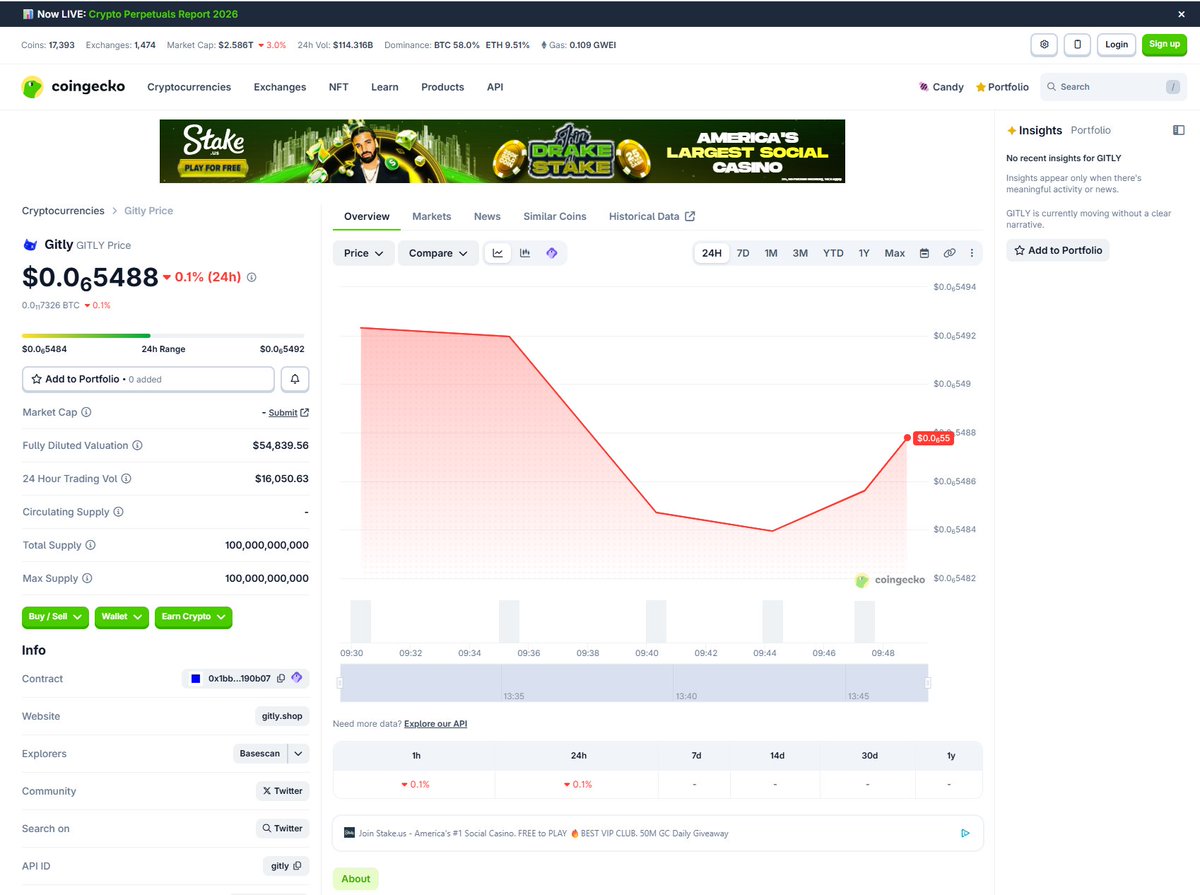Open the purple GeckoTerminal chart icon
Image resolution: width=1200 pixels, height=895 pixels.
552,253
